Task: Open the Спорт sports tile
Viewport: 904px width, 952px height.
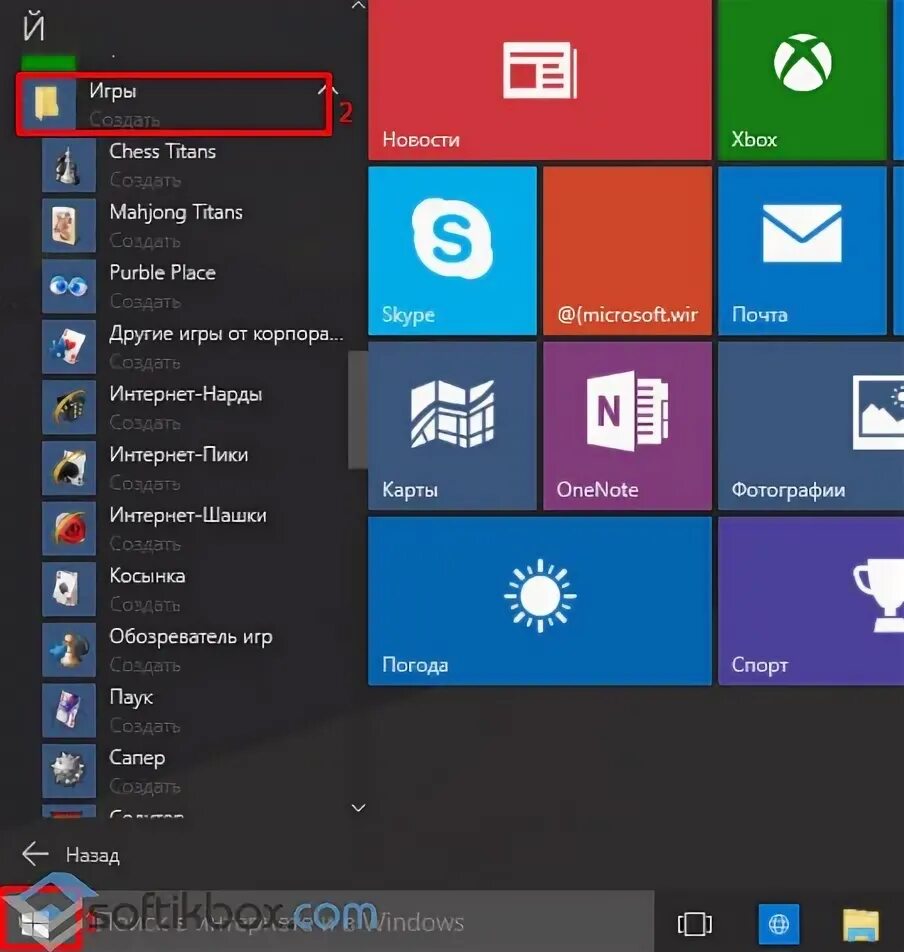Action: (811, 601)
